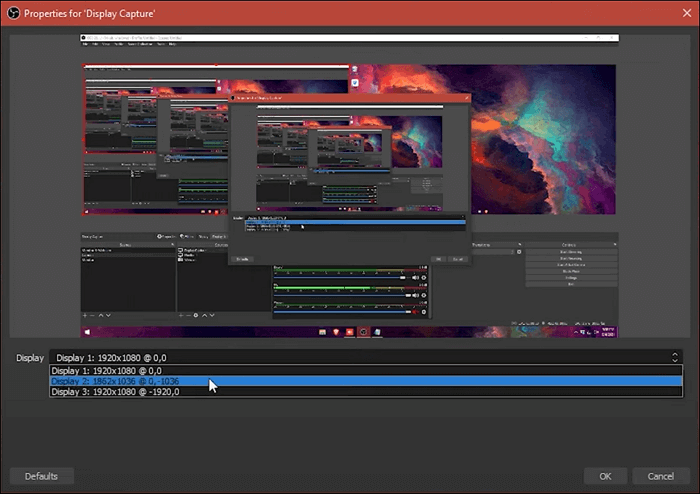The height and width of the screenshot is (494, 700).
Task: Click the circled OBS icon in the previewed taskbar
Action: [364, 331]
